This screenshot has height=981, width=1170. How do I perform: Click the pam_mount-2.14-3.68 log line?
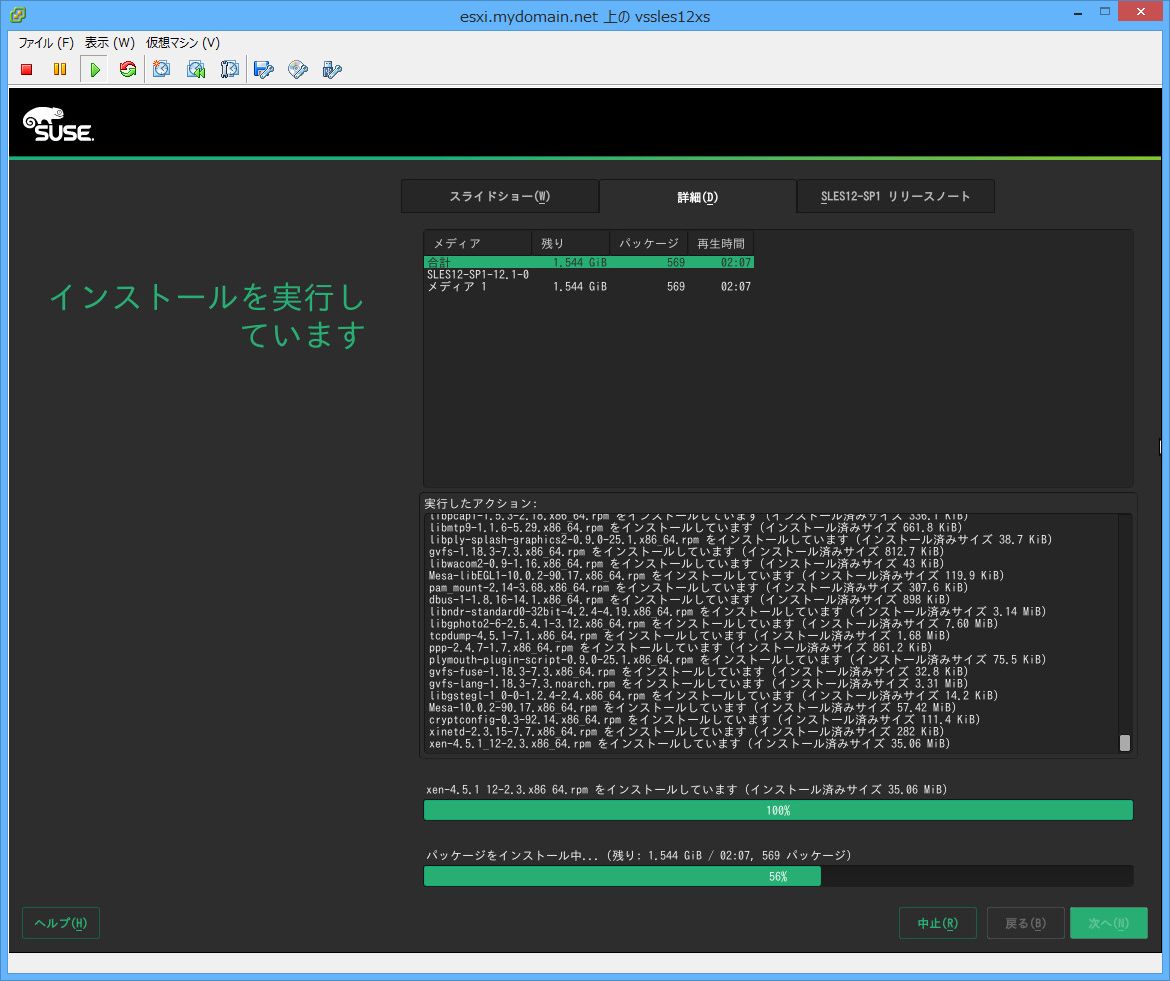click(x=698, y=588)
